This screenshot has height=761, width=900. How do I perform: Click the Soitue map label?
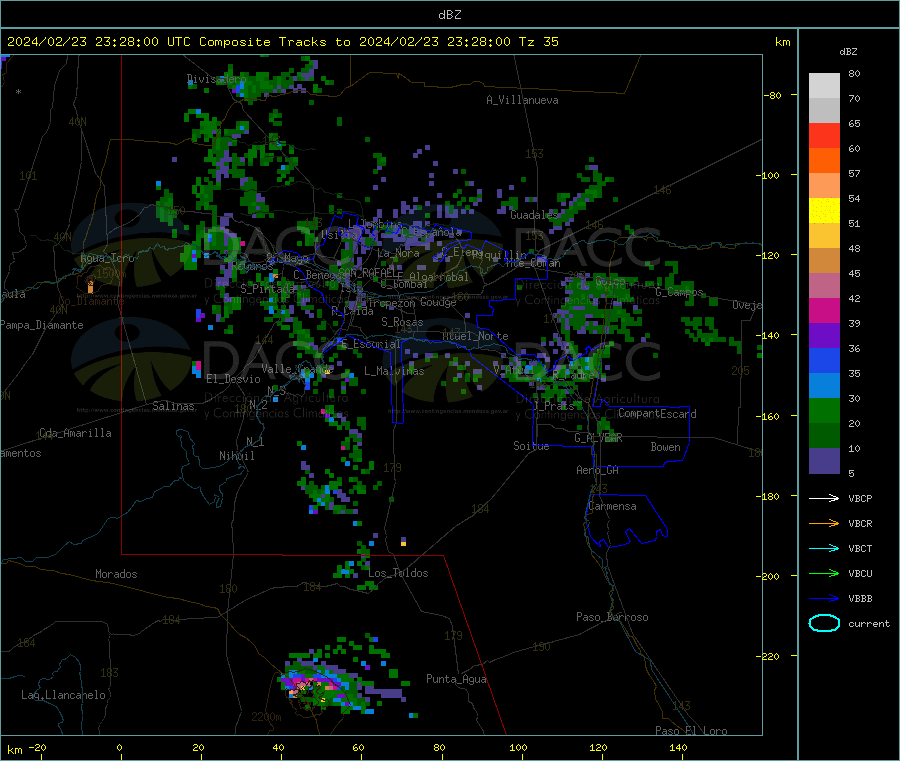click(x=531, y=446)
